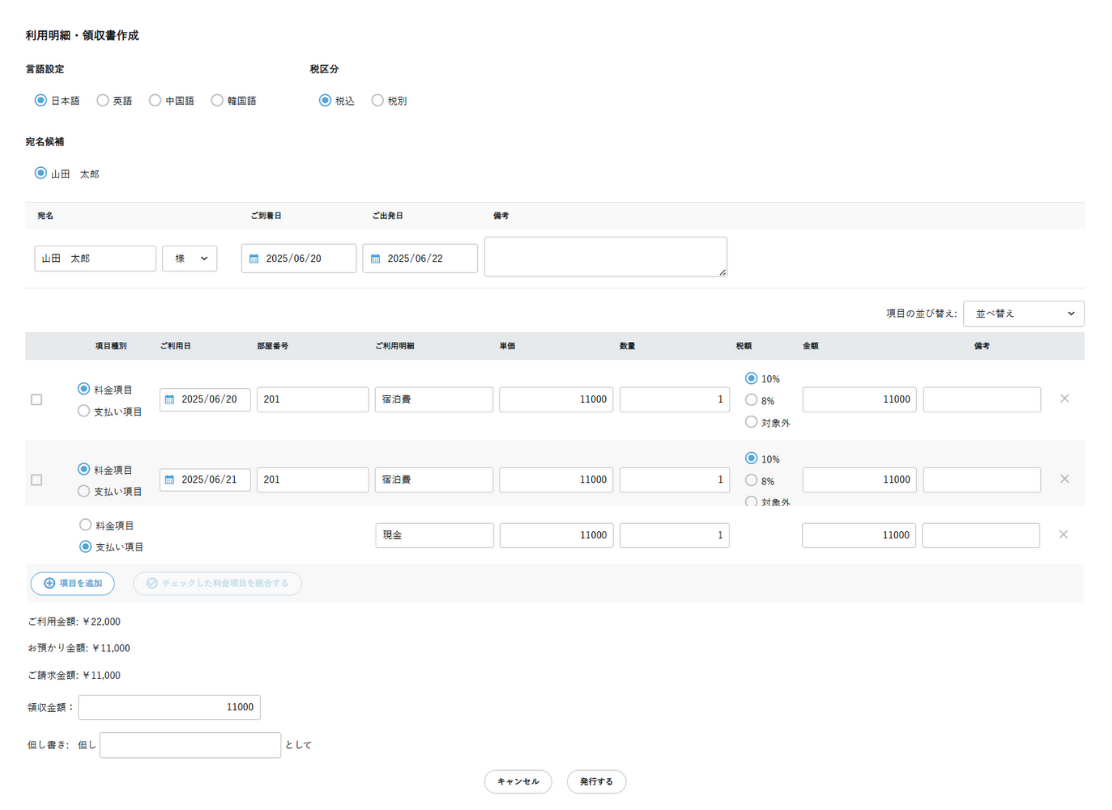Remove the first 宿泊費 row with X icon
Viewport: 1112px width, 810px height.
1064,399
